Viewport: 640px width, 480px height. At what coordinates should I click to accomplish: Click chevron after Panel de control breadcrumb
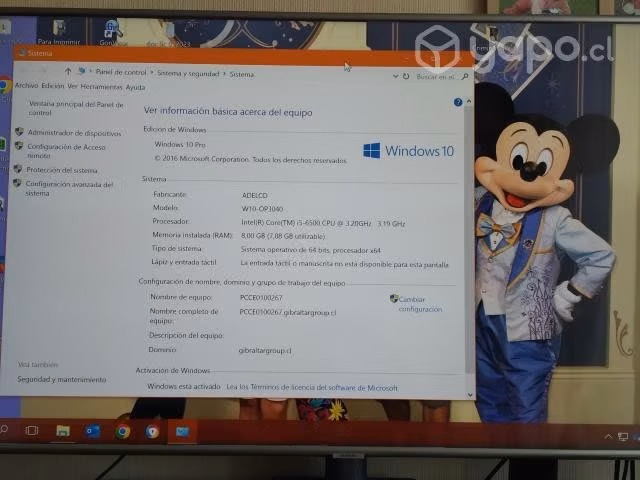pos(152,73)
